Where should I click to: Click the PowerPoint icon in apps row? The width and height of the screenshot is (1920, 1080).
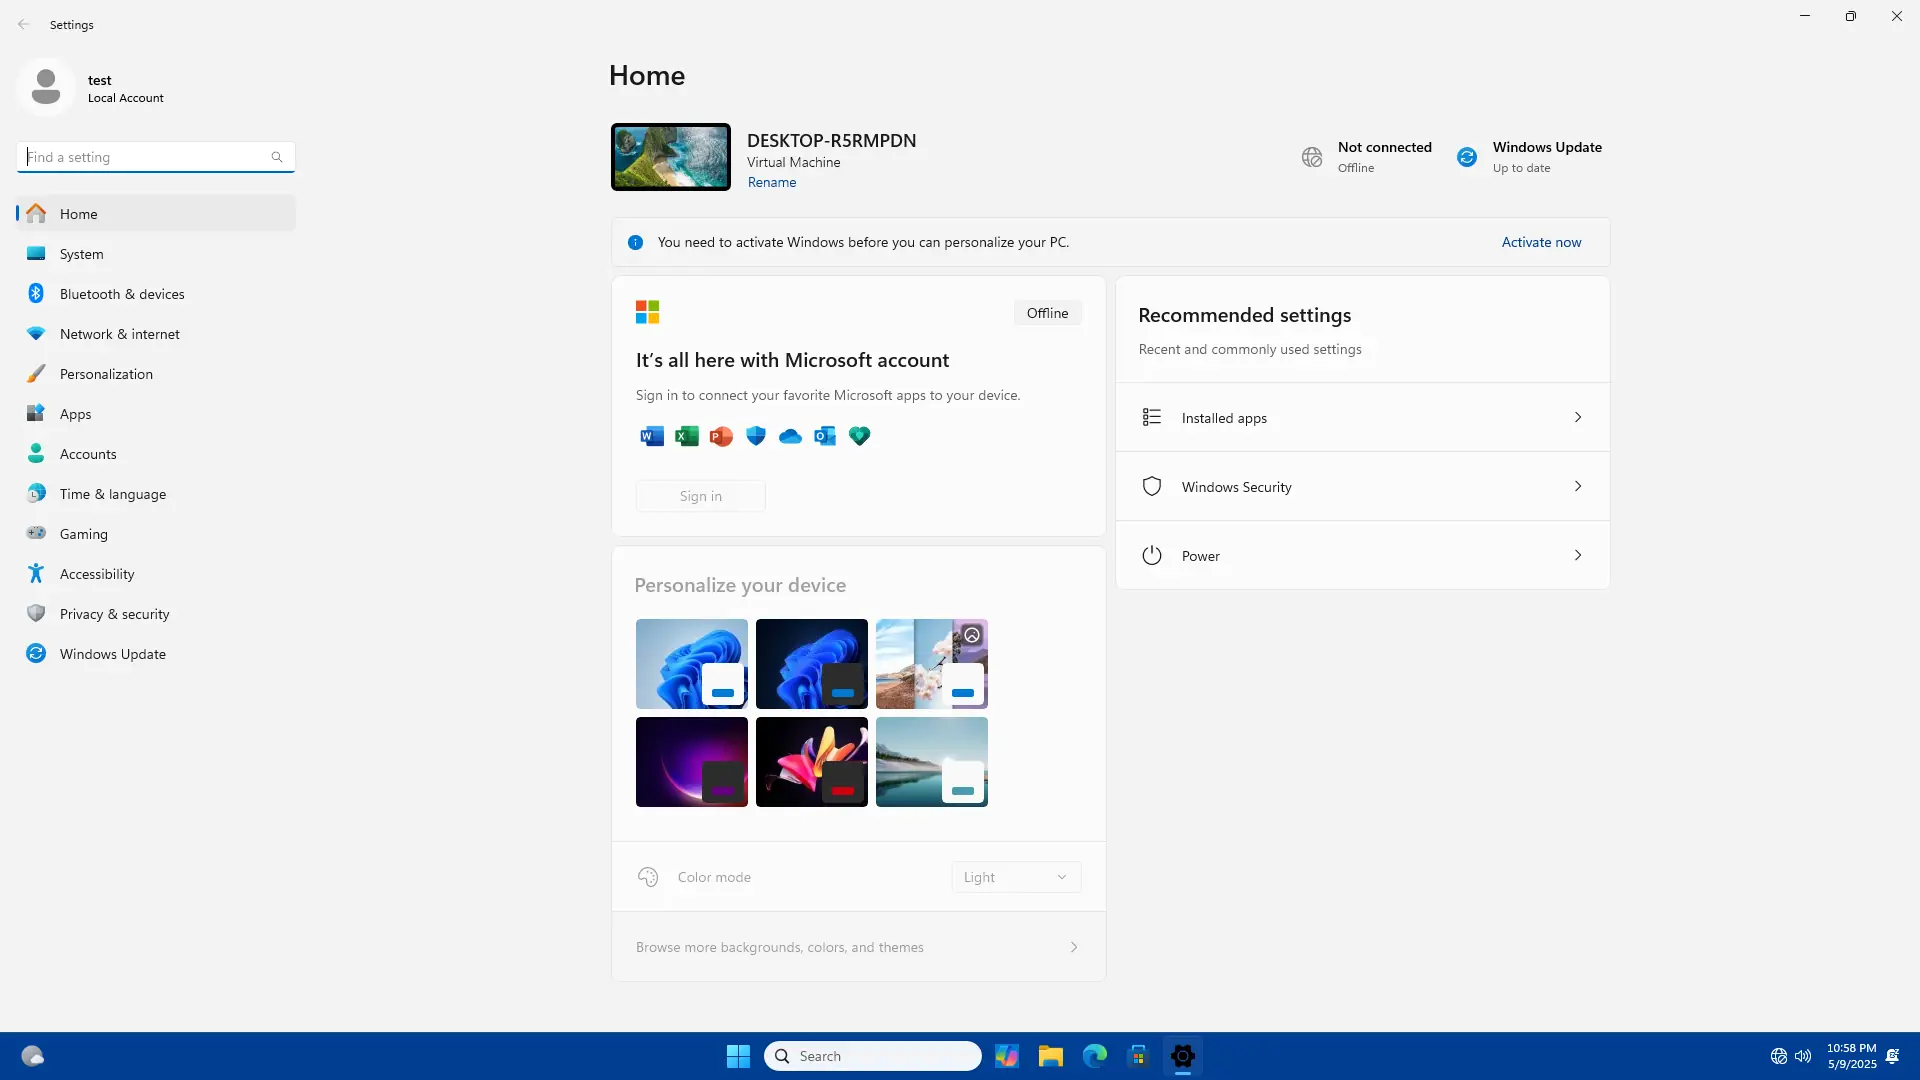[x=721, y=436]
